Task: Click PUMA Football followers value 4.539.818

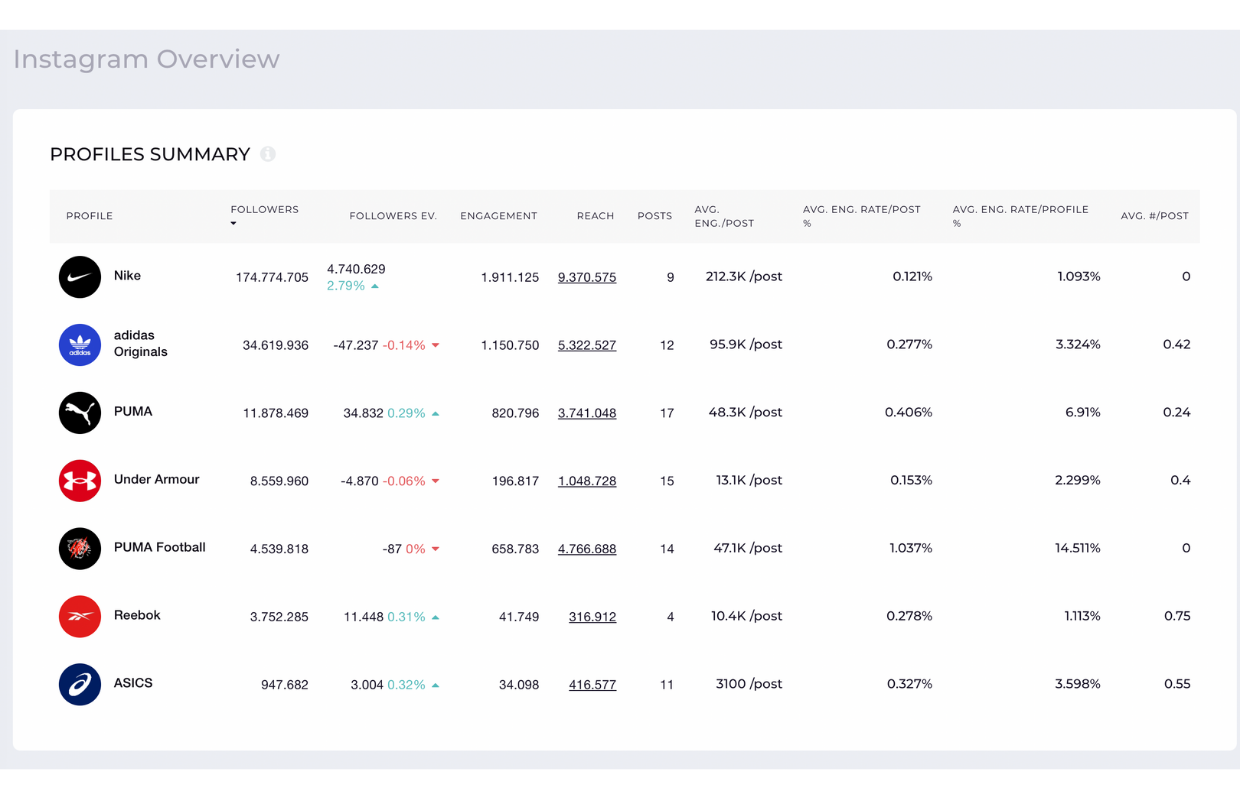Action: [279, 549]
